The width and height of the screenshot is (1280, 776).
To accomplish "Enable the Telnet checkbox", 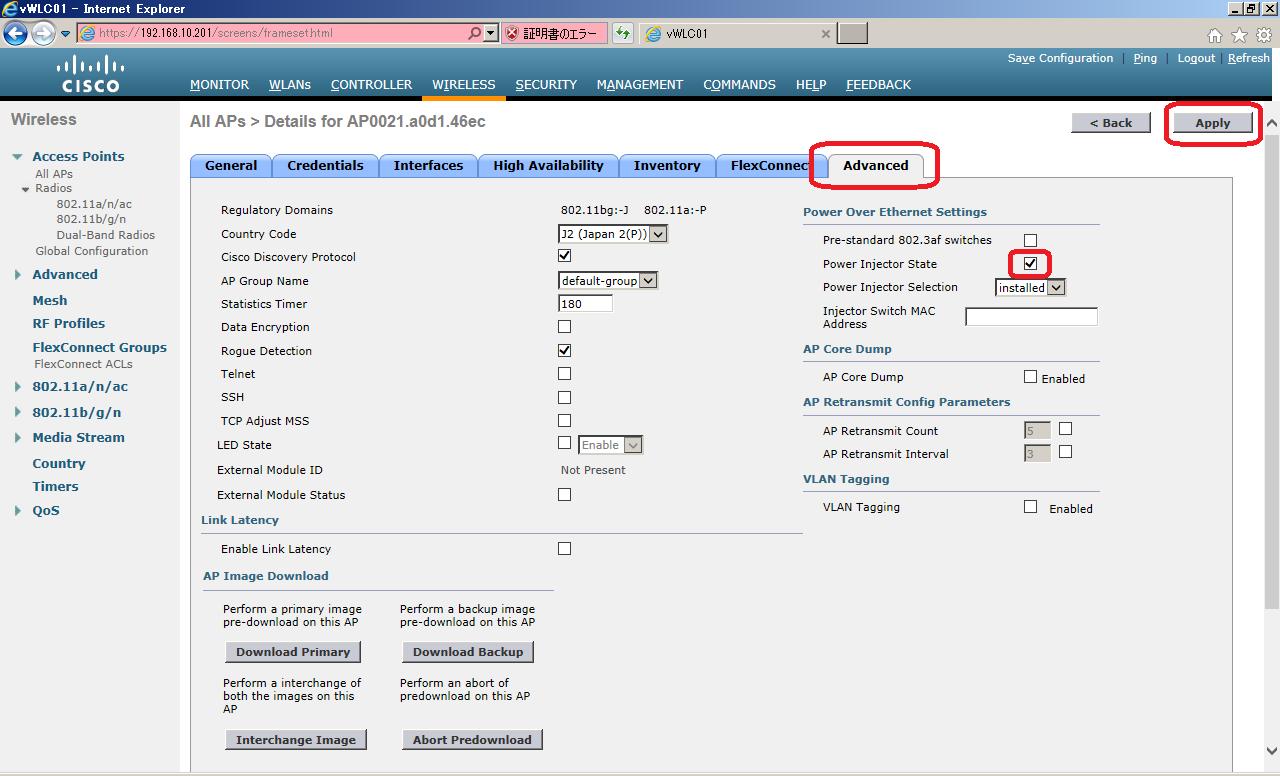I will point(564,373).
